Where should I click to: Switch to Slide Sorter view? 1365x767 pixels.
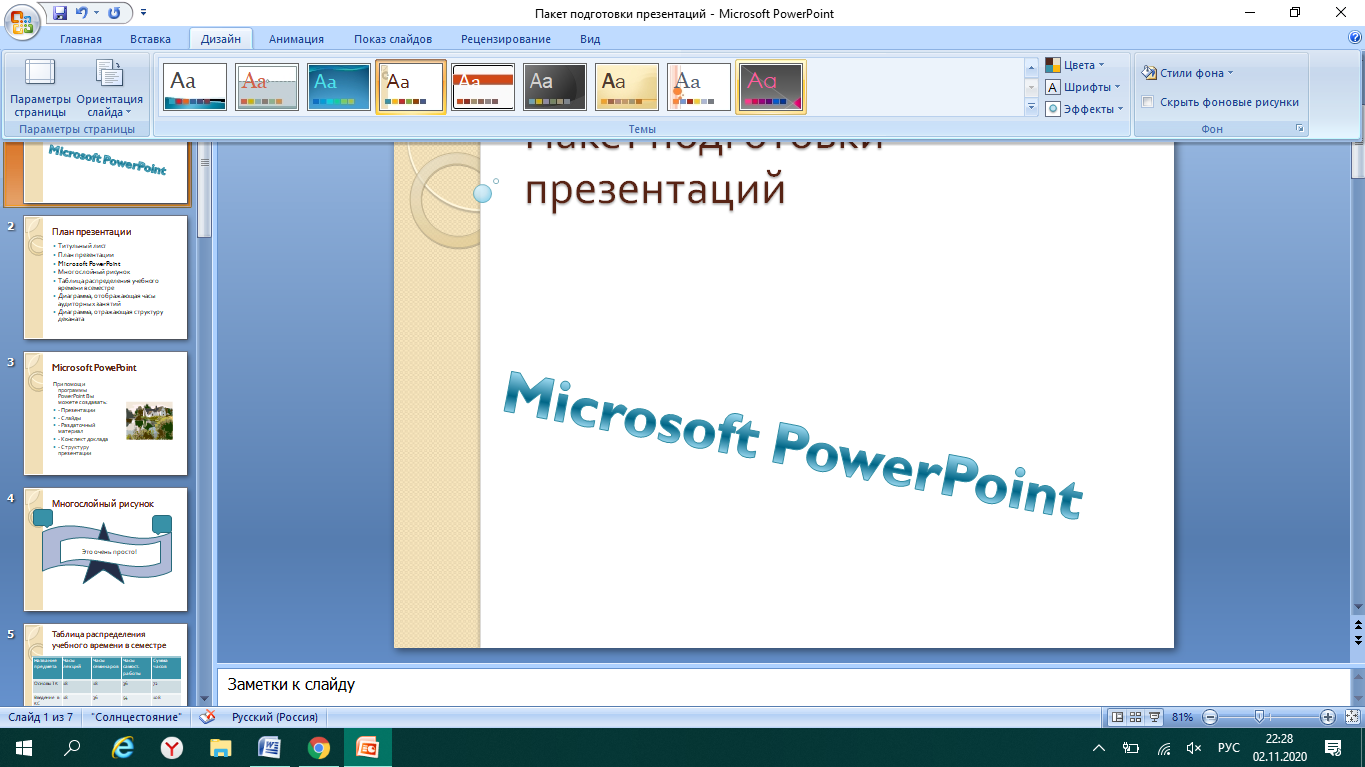[1136, 717]
